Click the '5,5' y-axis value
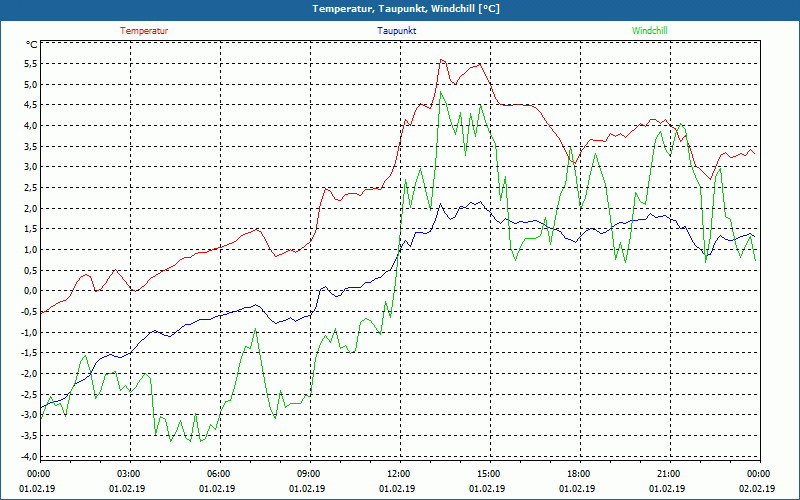Viewport: 800px width, 500px height. click(31, 64)
